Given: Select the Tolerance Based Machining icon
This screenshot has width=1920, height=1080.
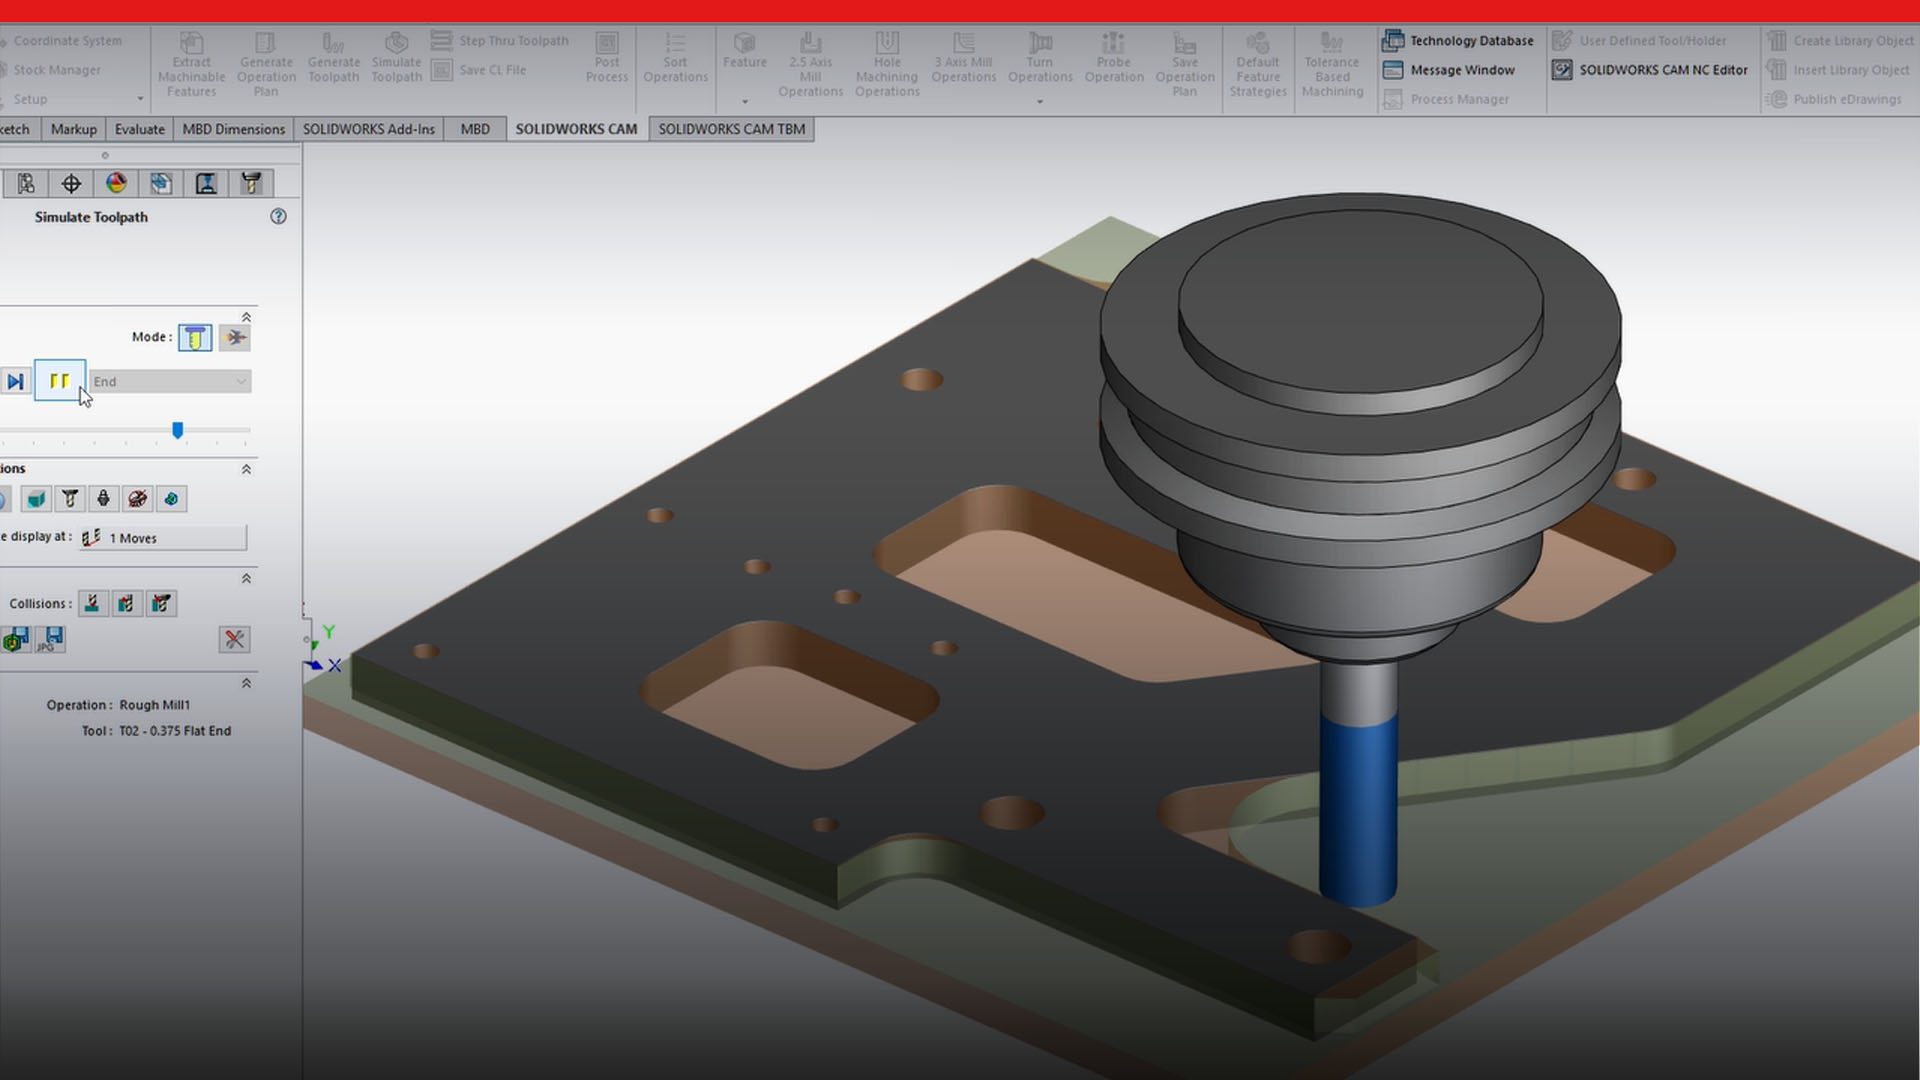Looking at the screenshot, I should click(x=1332, y=60).
